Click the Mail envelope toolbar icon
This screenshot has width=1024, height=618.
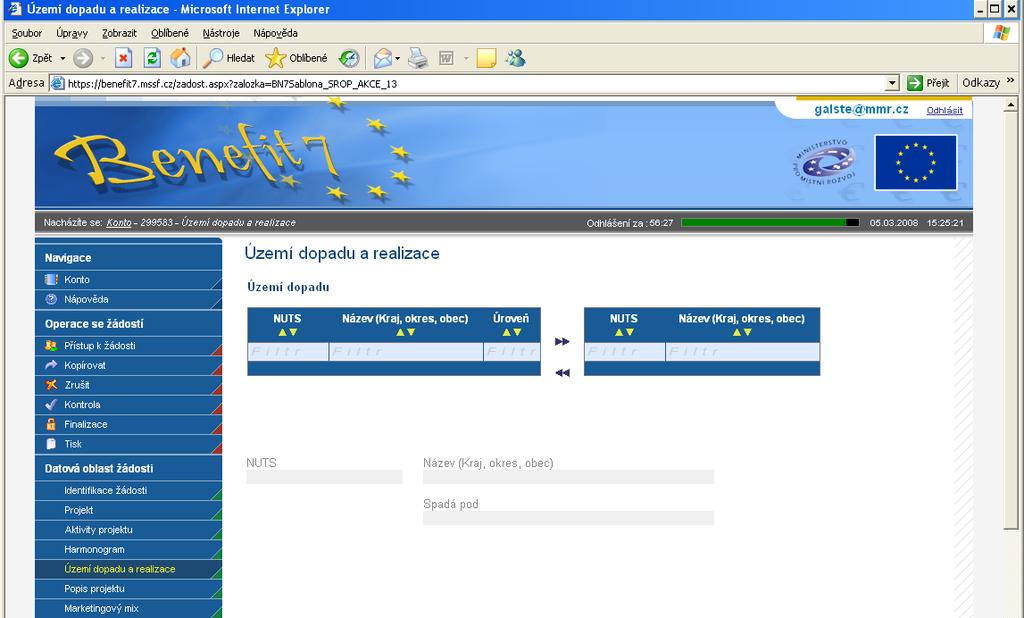(383, 58)
